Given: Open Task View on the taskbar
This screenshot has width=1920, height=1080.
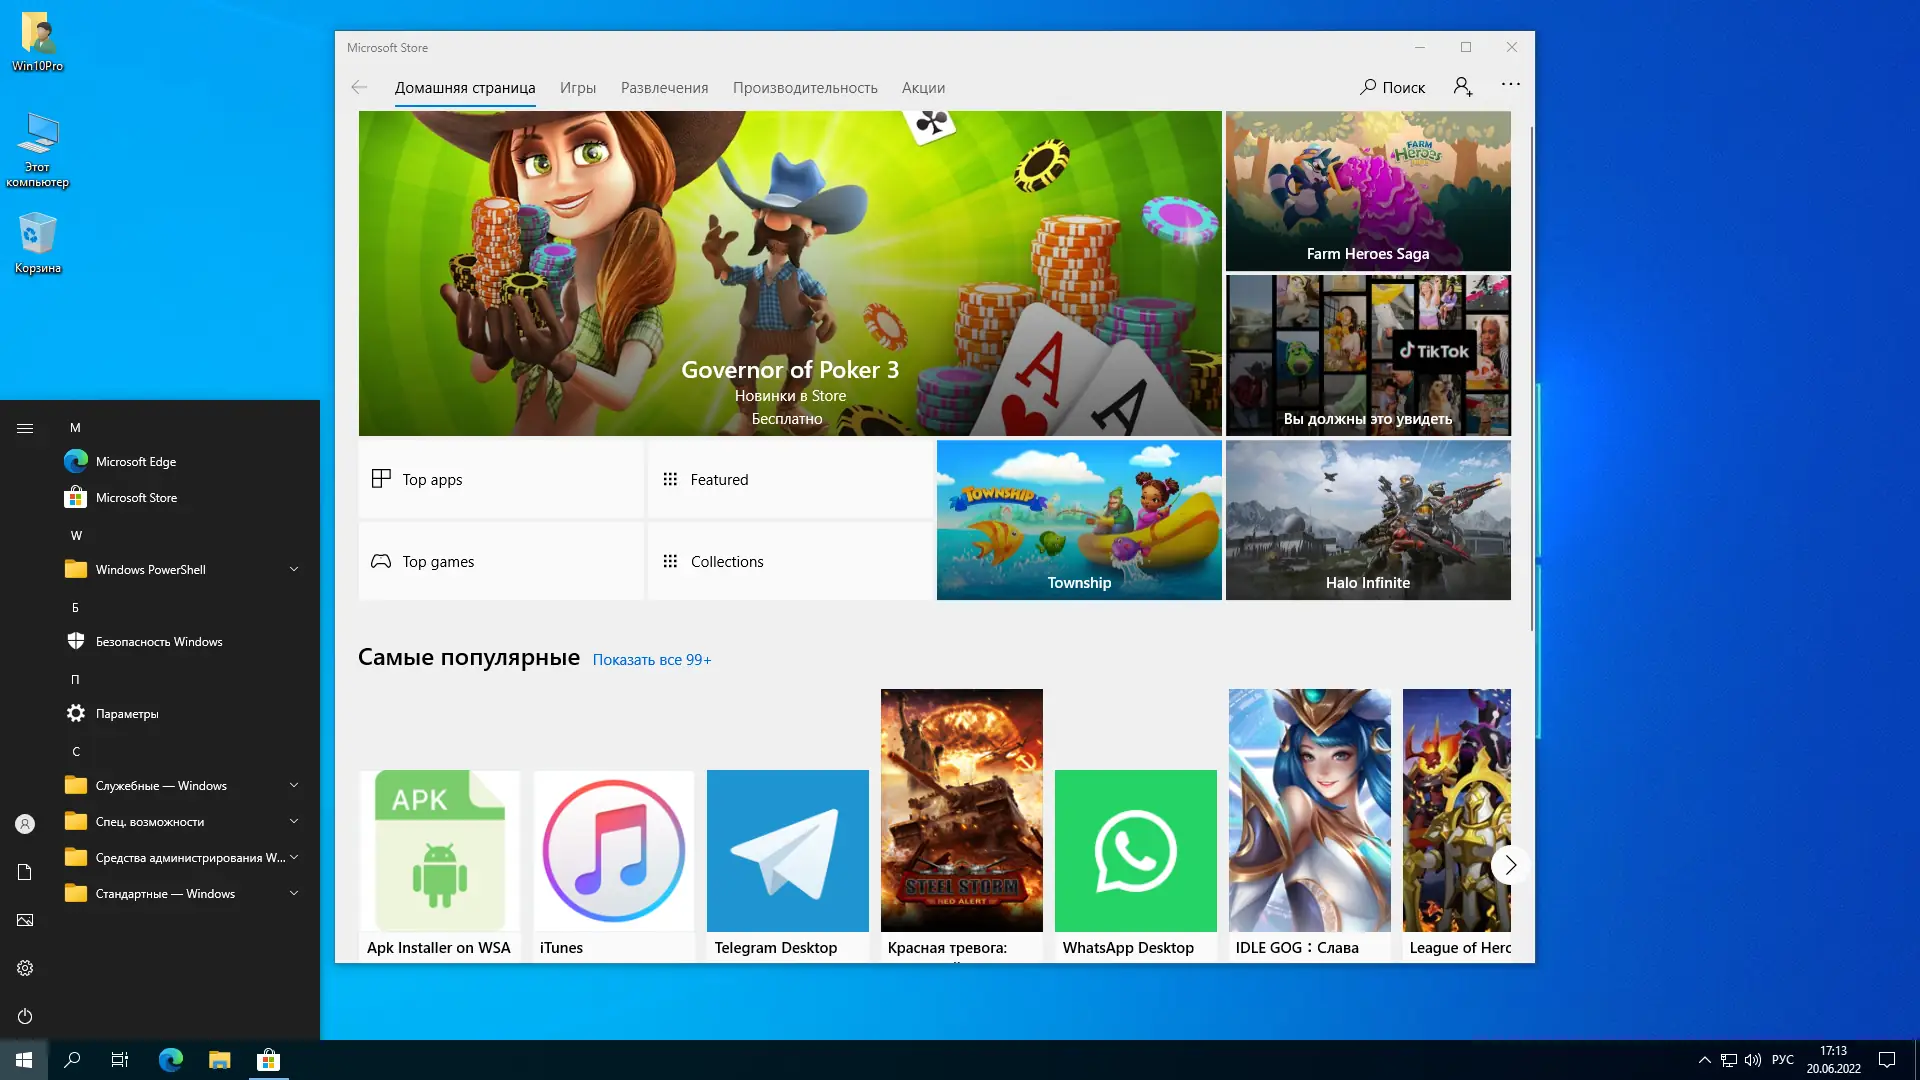Looking at the screenshot, I should (x=118, y=1059).
